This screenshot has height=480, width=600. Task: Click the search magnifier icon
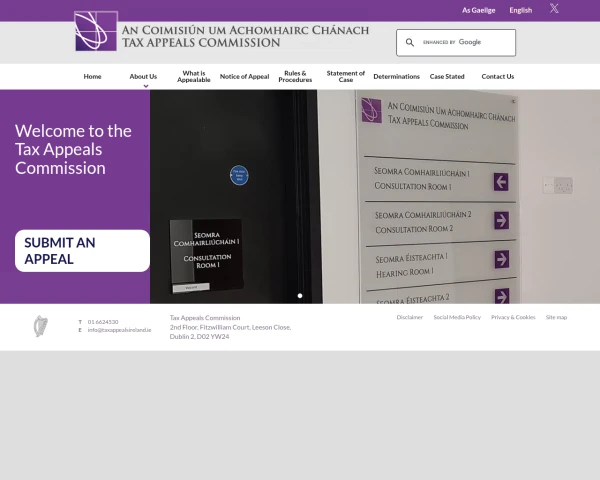[410, 43]
